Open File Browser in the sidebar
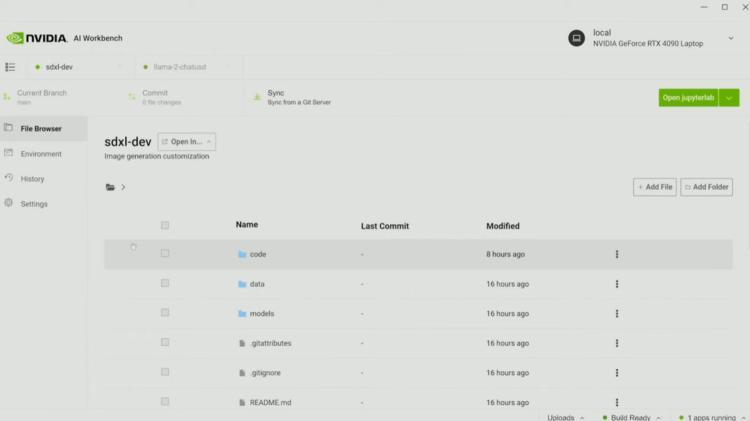 44,128
